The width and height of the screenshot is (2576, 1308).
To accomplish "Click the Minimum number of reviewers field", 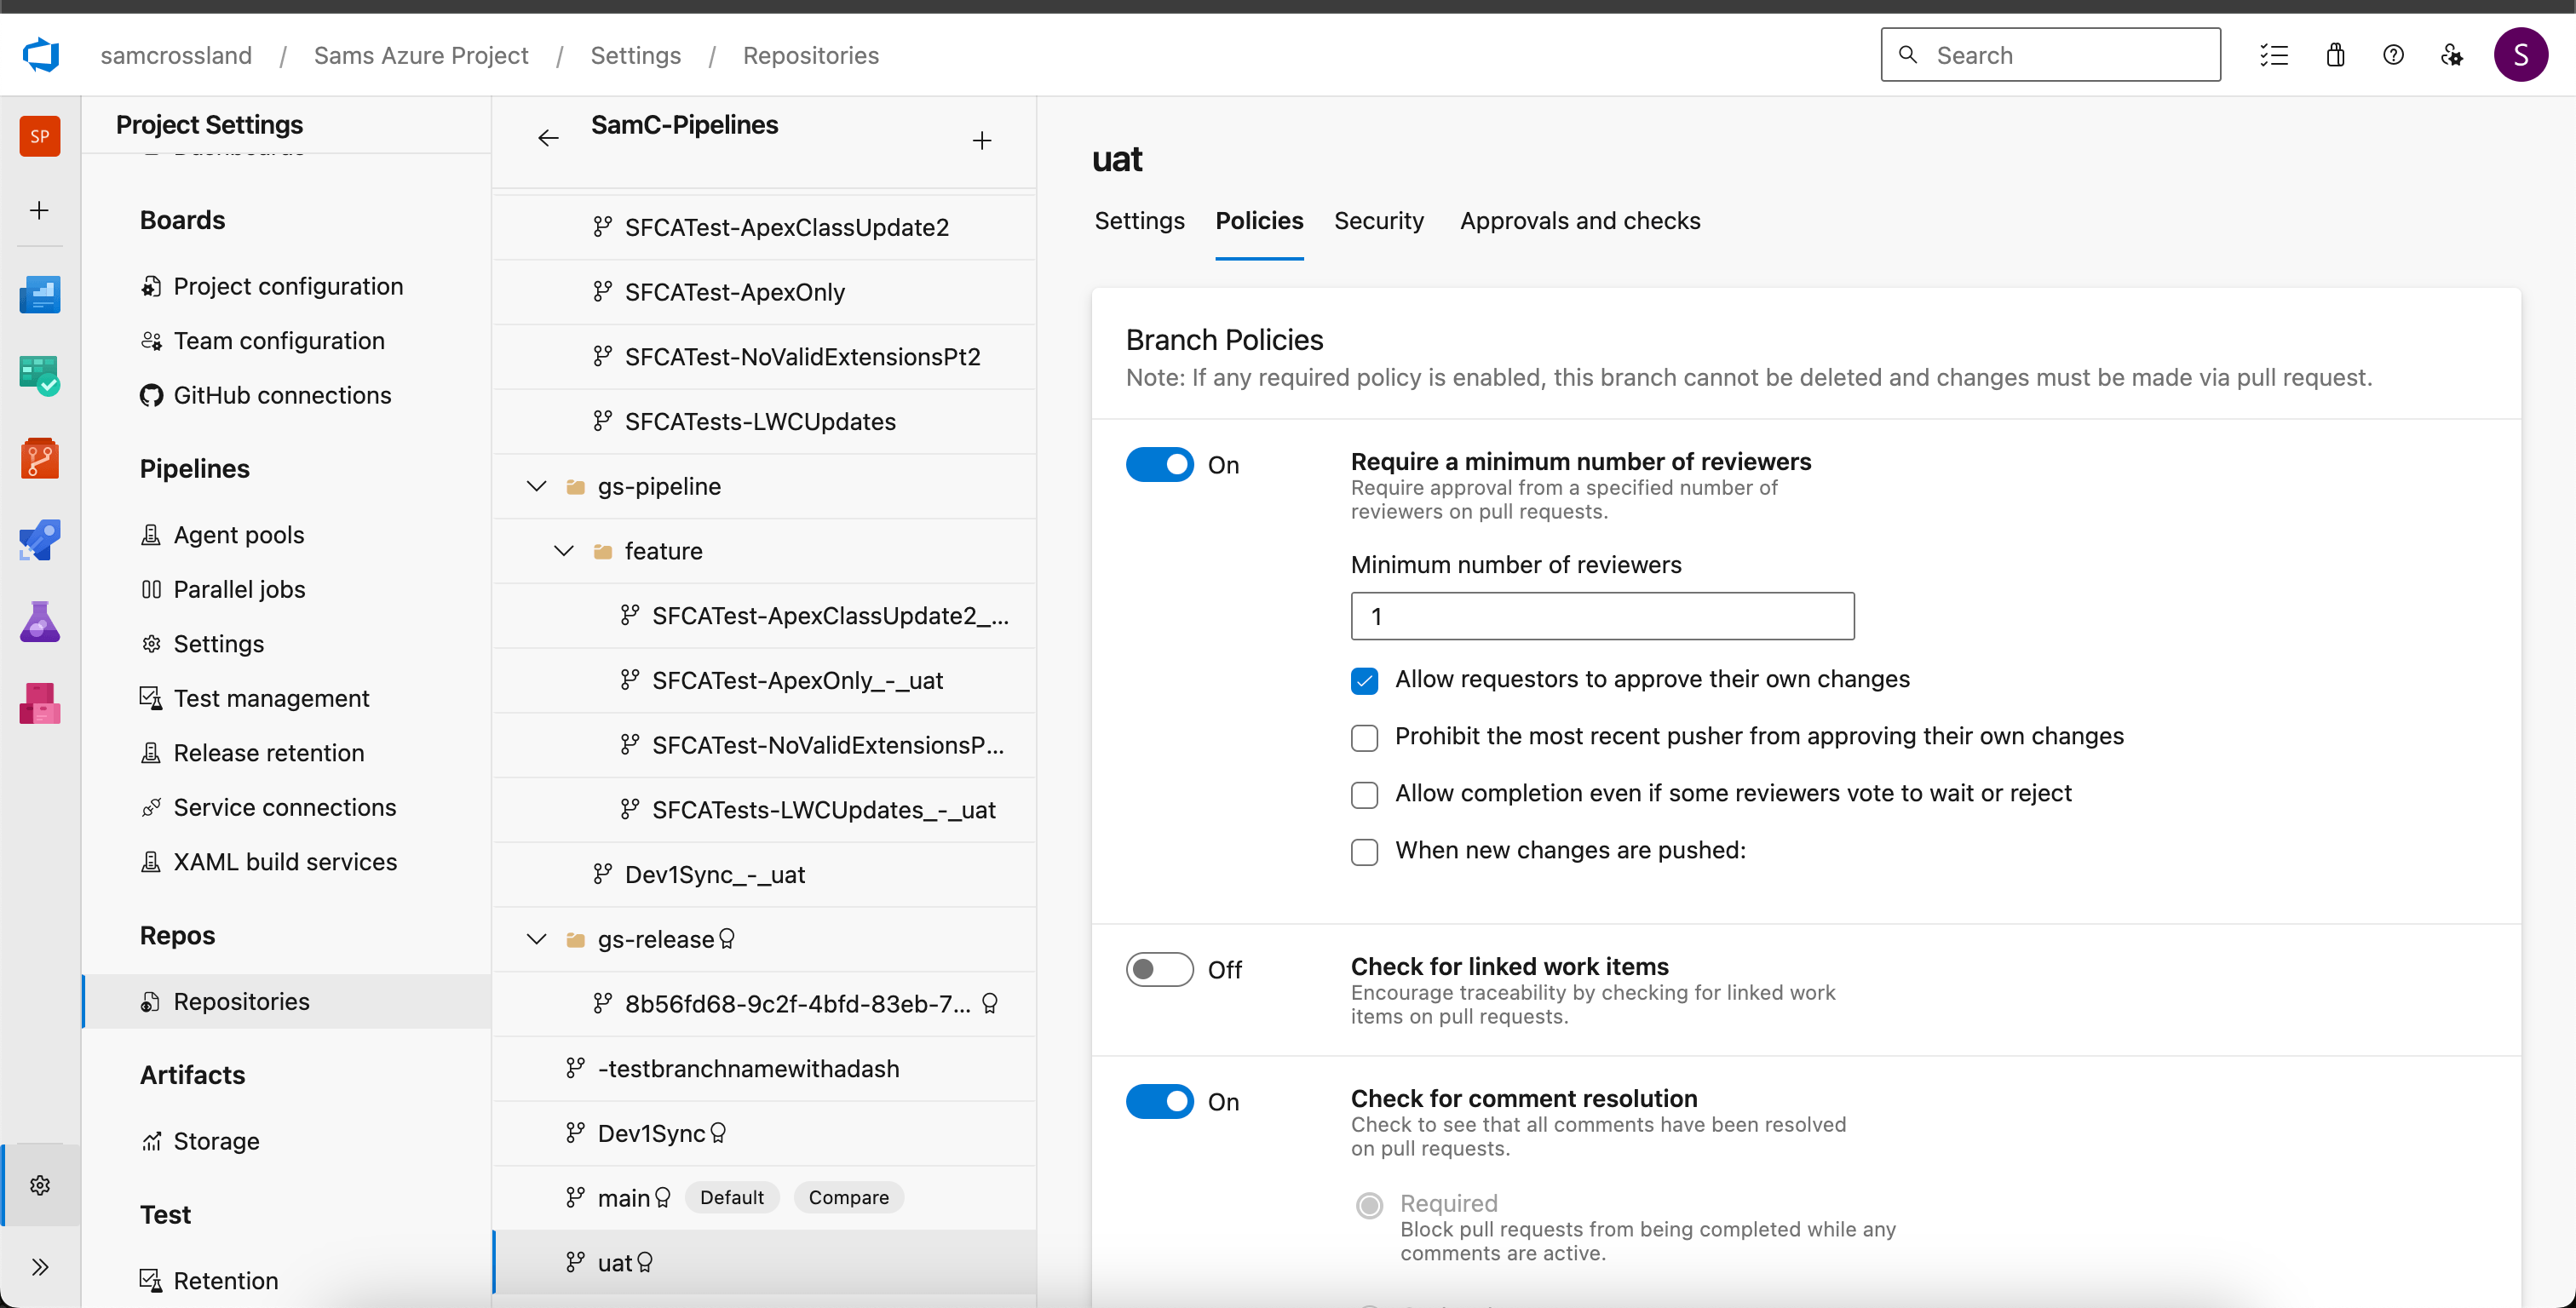I will coord(1602,617).
